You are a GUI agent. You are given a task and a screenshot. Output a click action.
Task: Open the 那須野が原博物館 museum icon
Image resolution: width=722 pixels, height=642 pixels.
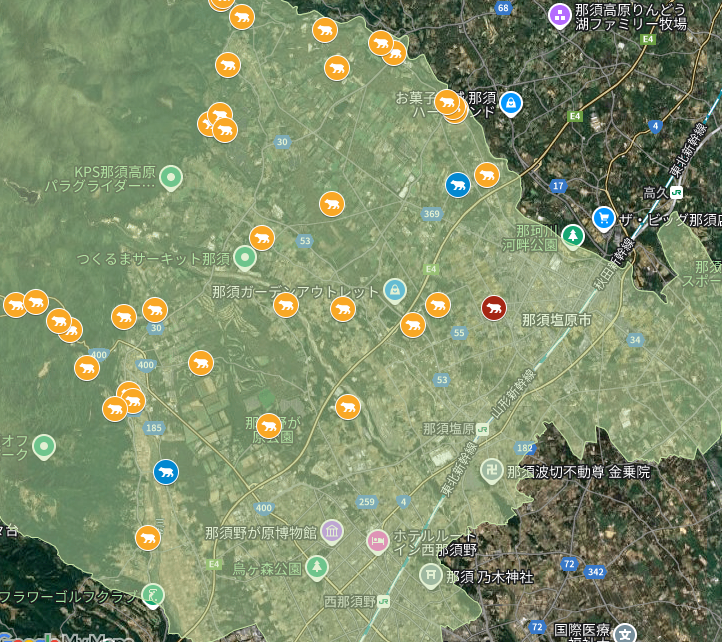(x=332, y=530)
